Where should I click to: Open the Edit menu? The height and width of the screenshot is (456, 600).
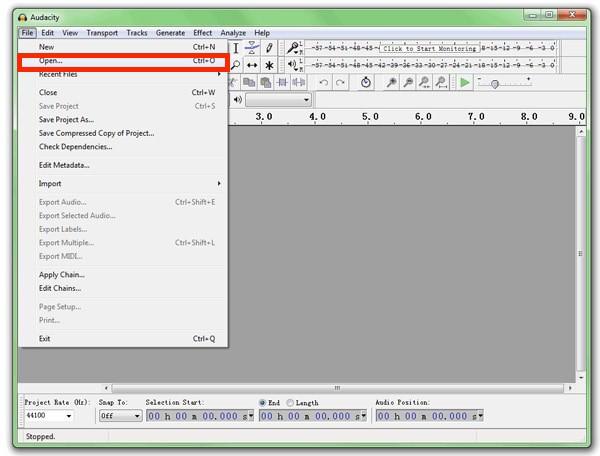coord(47,33)
